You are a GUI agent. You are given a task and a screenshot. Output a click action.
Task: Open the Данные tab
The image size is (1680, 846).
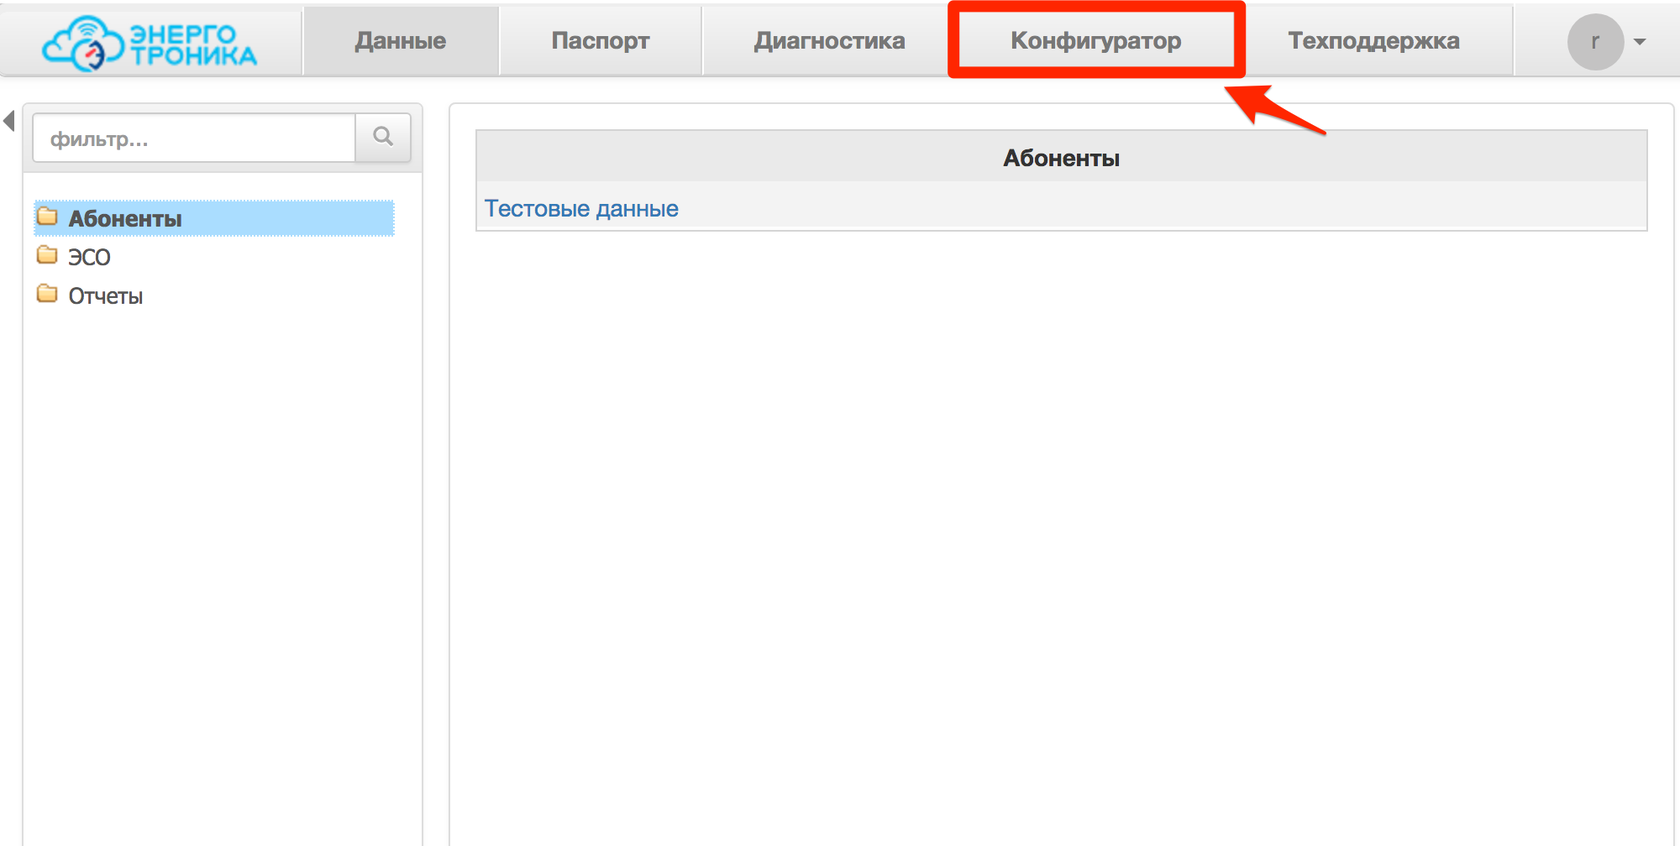click(400, 41)
